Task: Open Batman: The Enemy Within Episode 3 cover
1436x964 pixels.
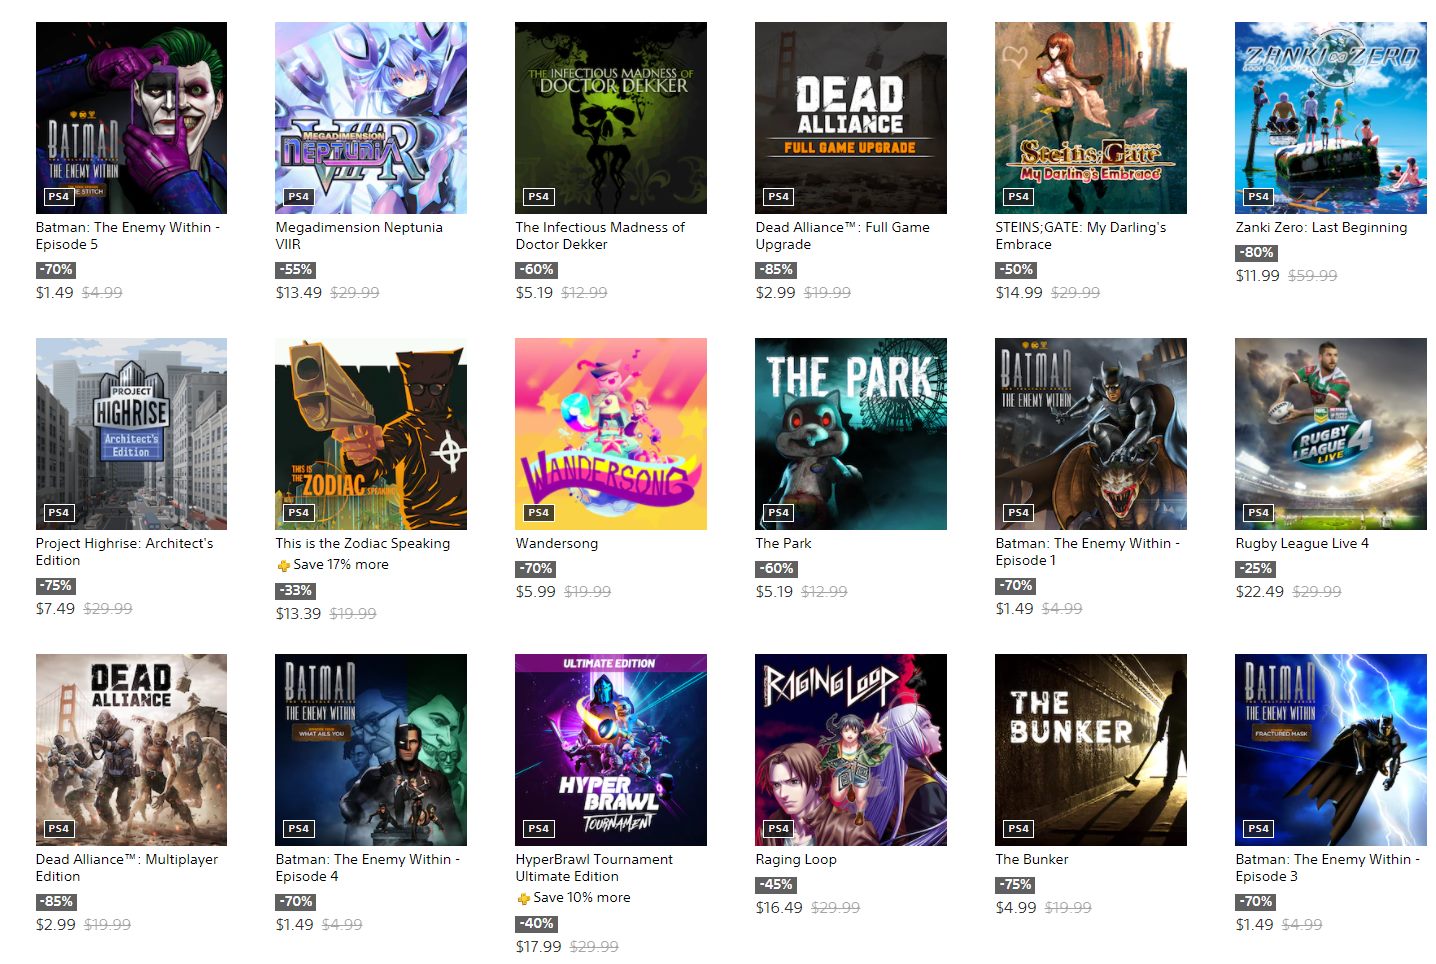Action: tap(1331, 750)
